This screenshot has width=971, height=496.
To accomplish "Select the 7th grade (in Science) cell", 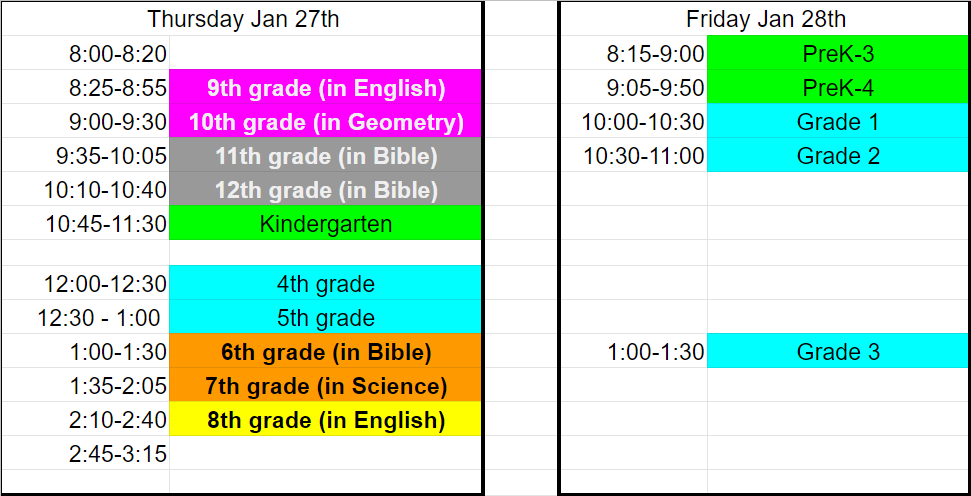I will 326,386.
